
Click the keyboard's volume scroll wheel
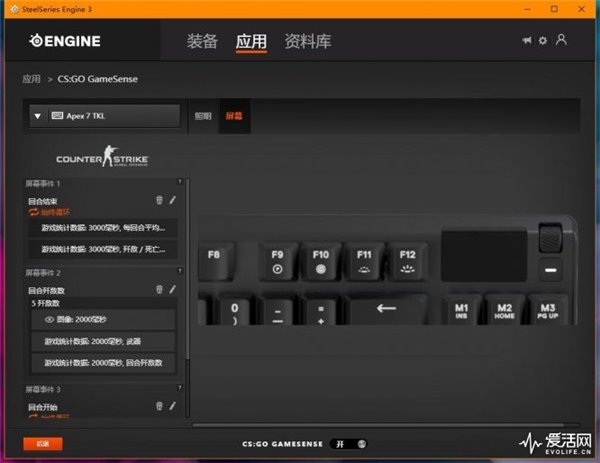(x=550, y=238)
